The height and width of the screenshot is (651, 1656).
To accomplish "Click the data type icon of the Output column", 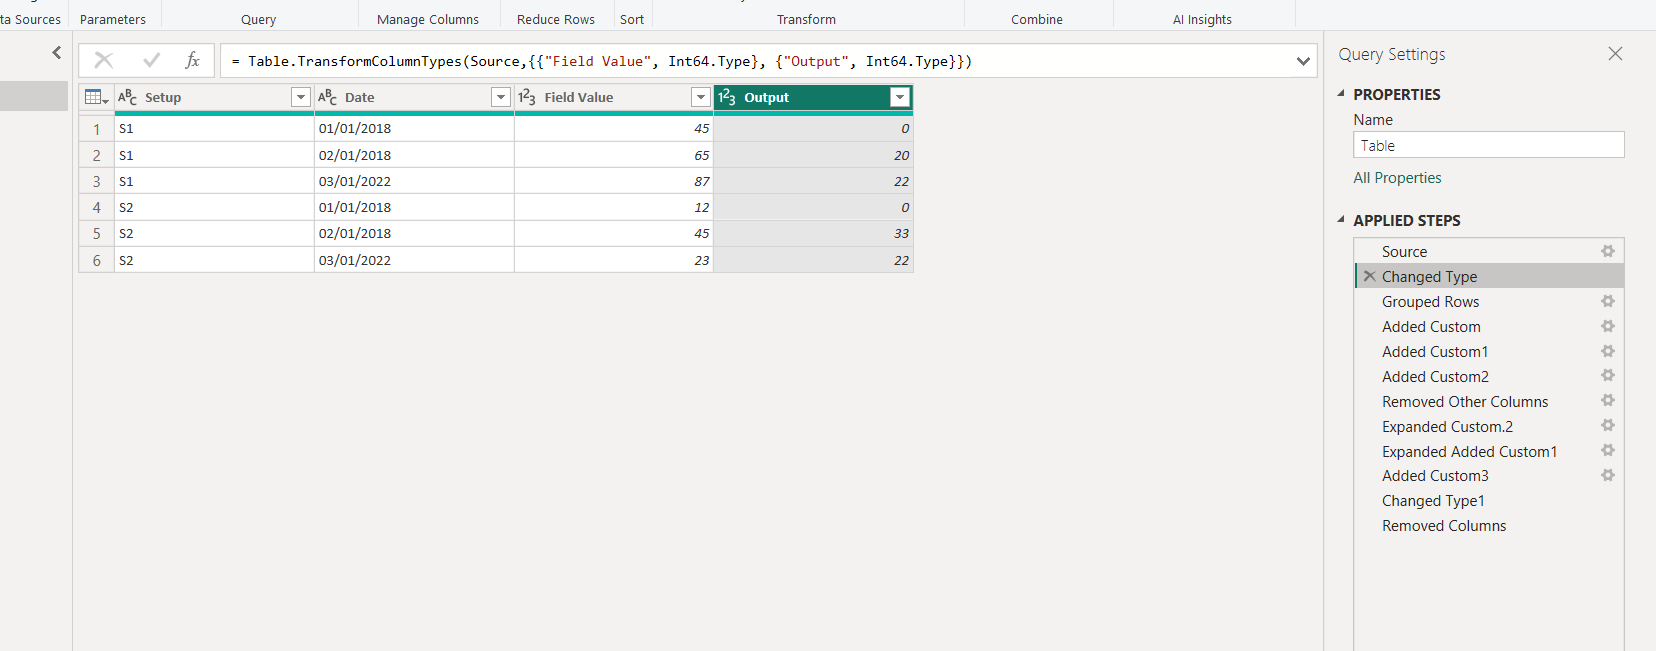I will [x=727, y=97].
